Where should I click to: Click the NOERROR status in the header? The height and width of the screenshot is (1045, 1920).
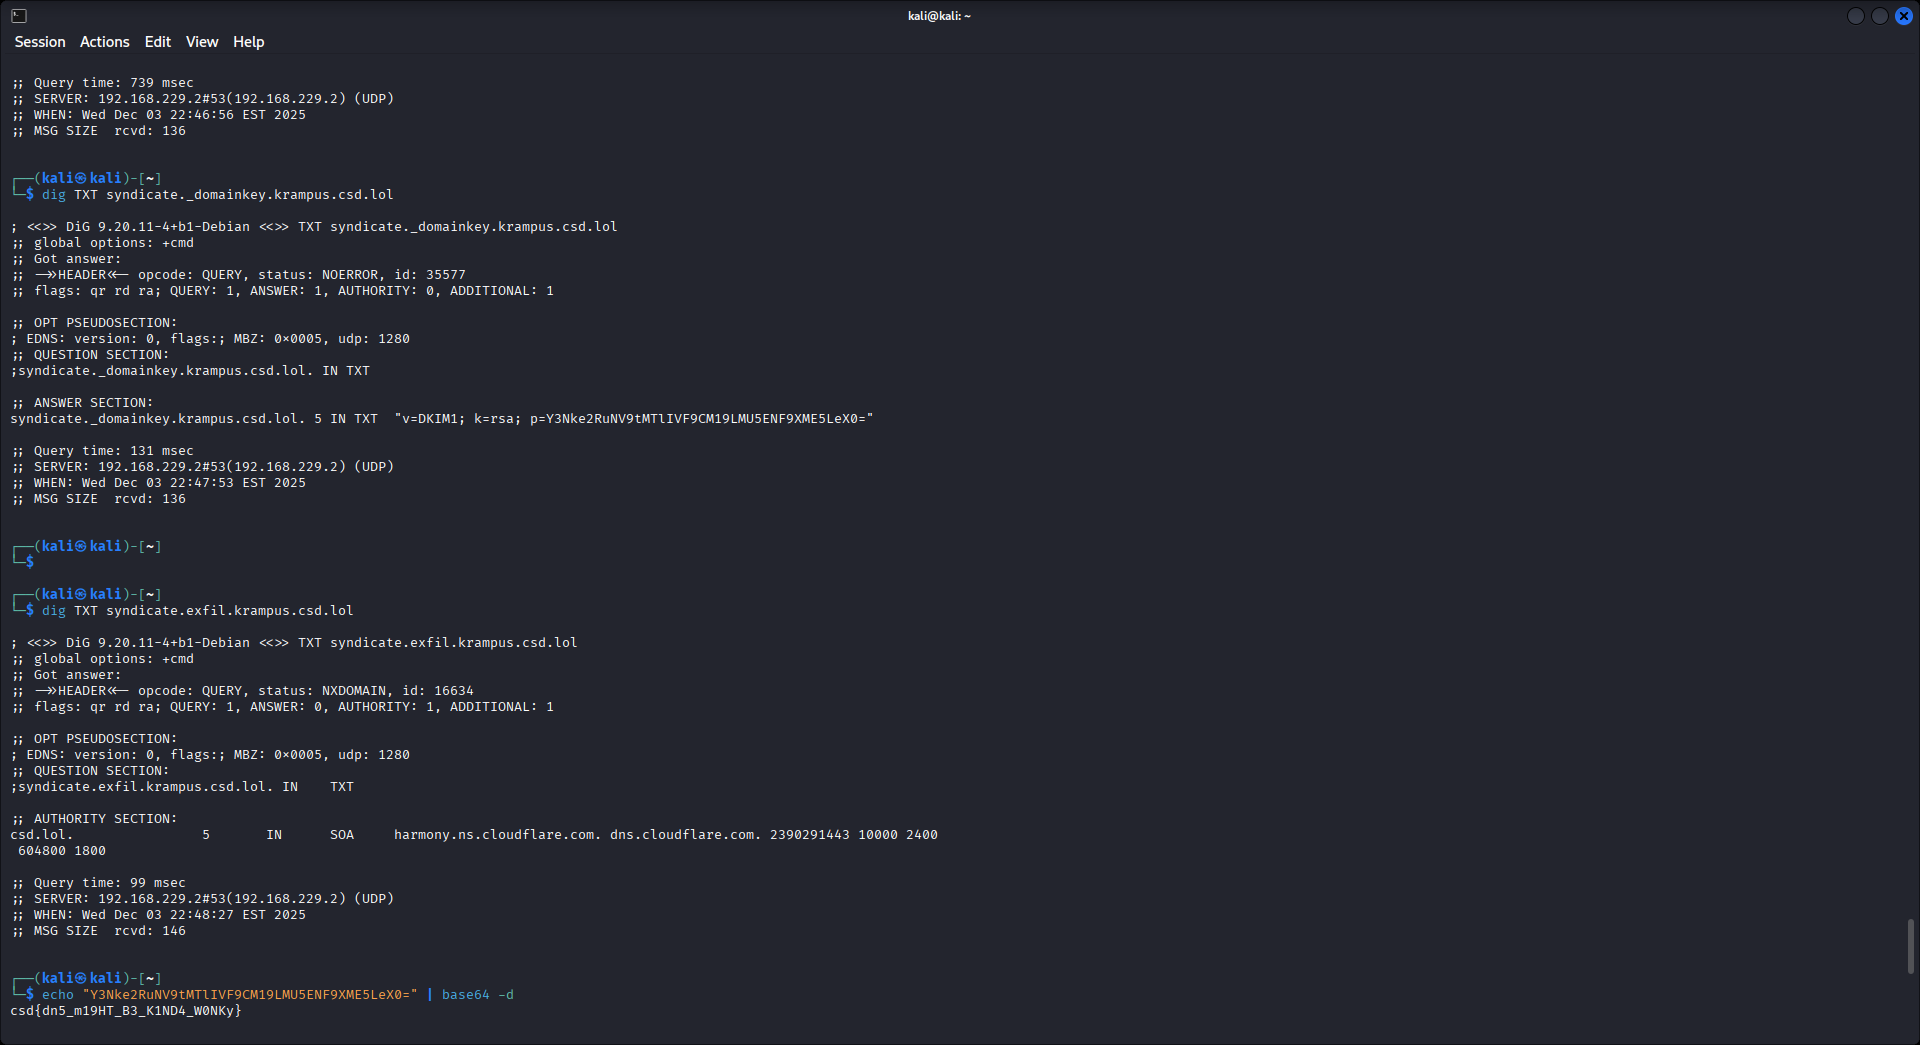click(350, 275)
